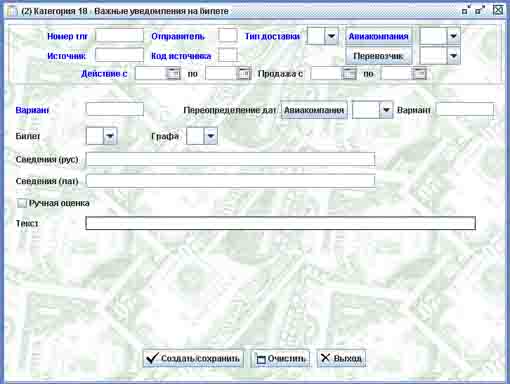Open the Графа dropdown
Screen dimensions: 510x384
pos(211,136)
